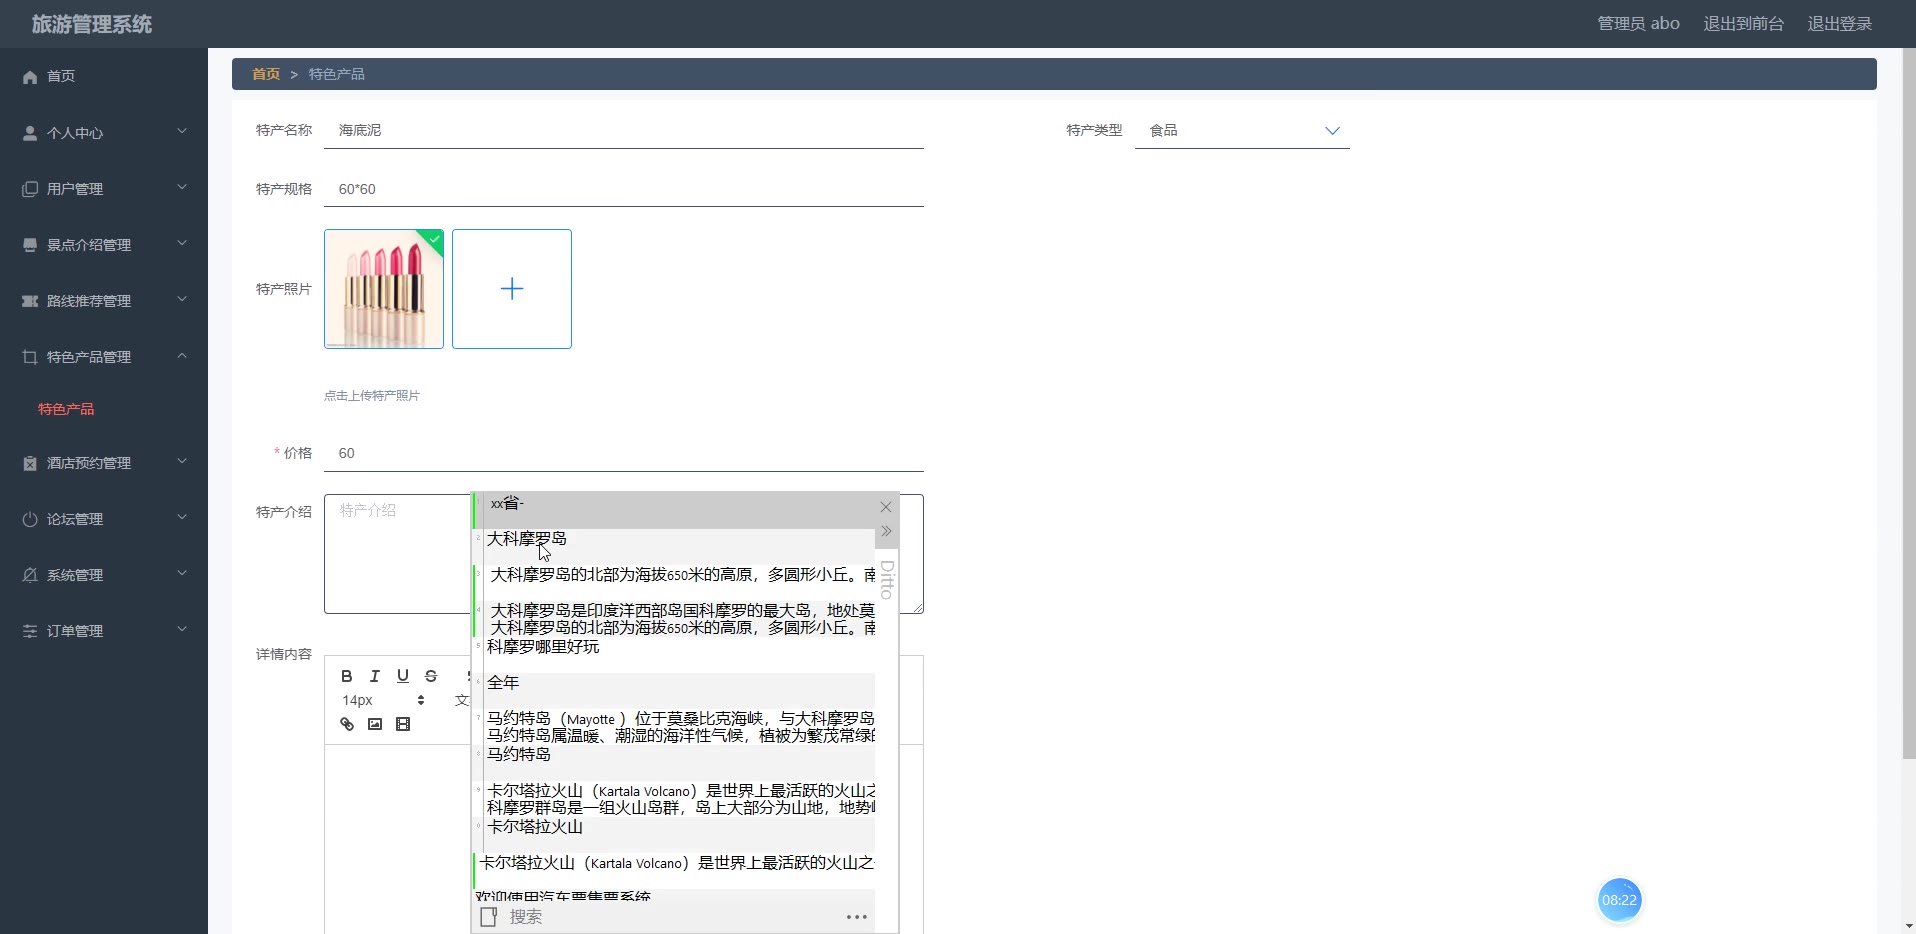Select the 马约特岛 single-line clip in Ditto
1916x934 pixels.
point(674,762)
